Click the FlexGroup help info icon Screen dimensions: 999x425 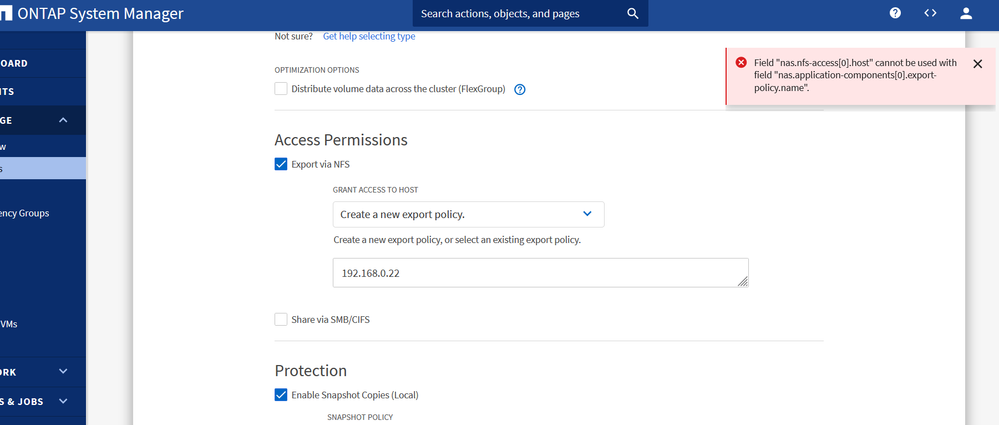click(520, 89)
